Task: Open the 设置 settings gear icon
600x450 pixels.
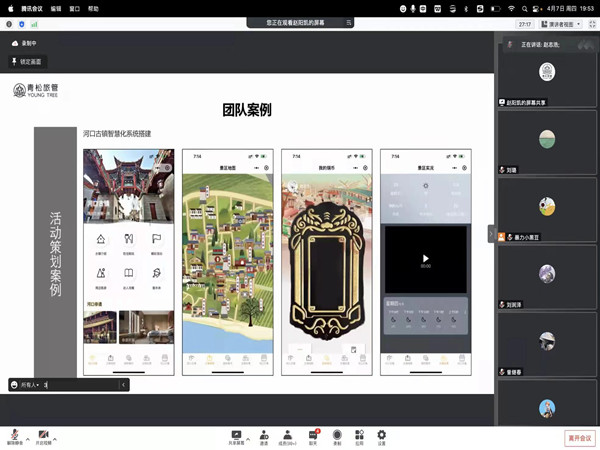Action: click(x=381, y=435)
